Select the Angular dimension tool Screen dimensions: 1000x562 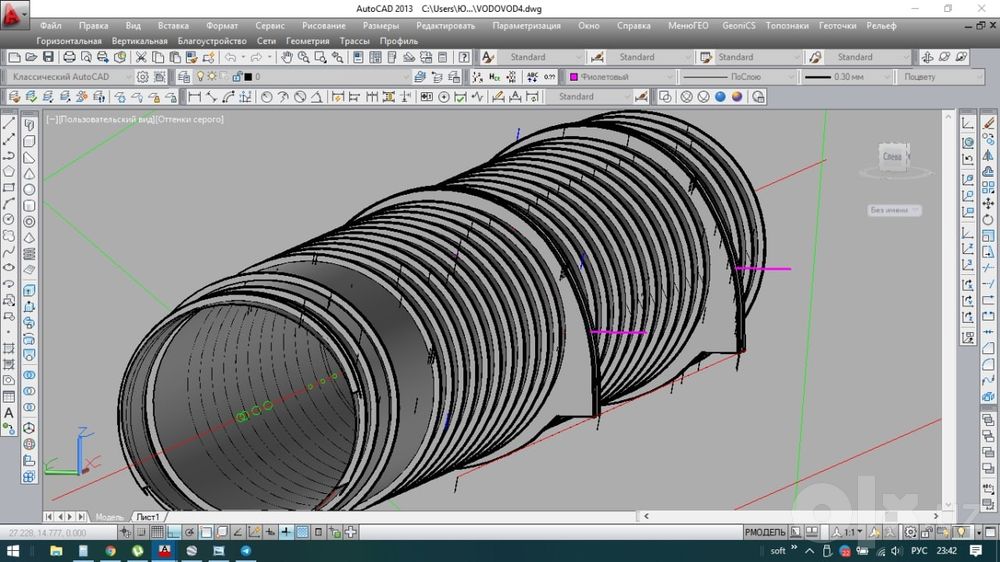316,97
